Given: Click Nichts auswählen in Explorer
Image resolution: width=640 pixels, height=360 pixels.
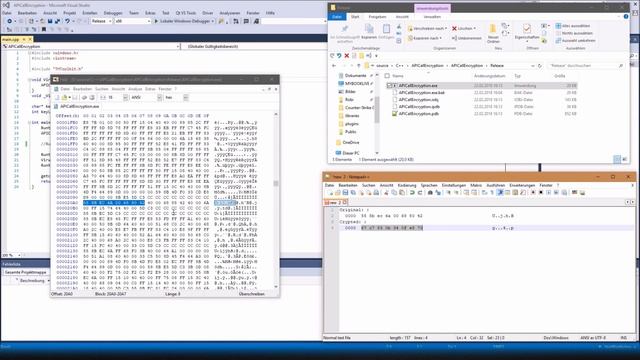Looking at the screenshot, I should point(574,33).
